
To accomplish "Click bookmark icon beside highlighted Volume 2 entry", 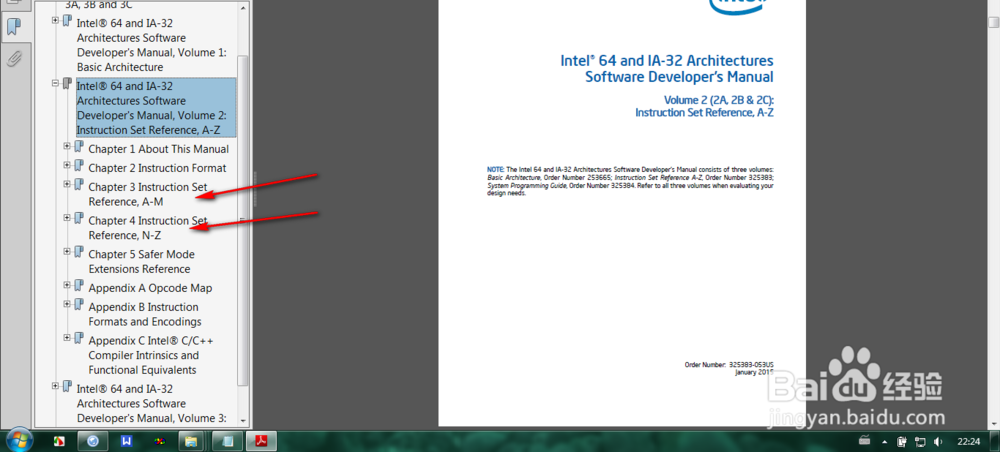I will (67, 84).
